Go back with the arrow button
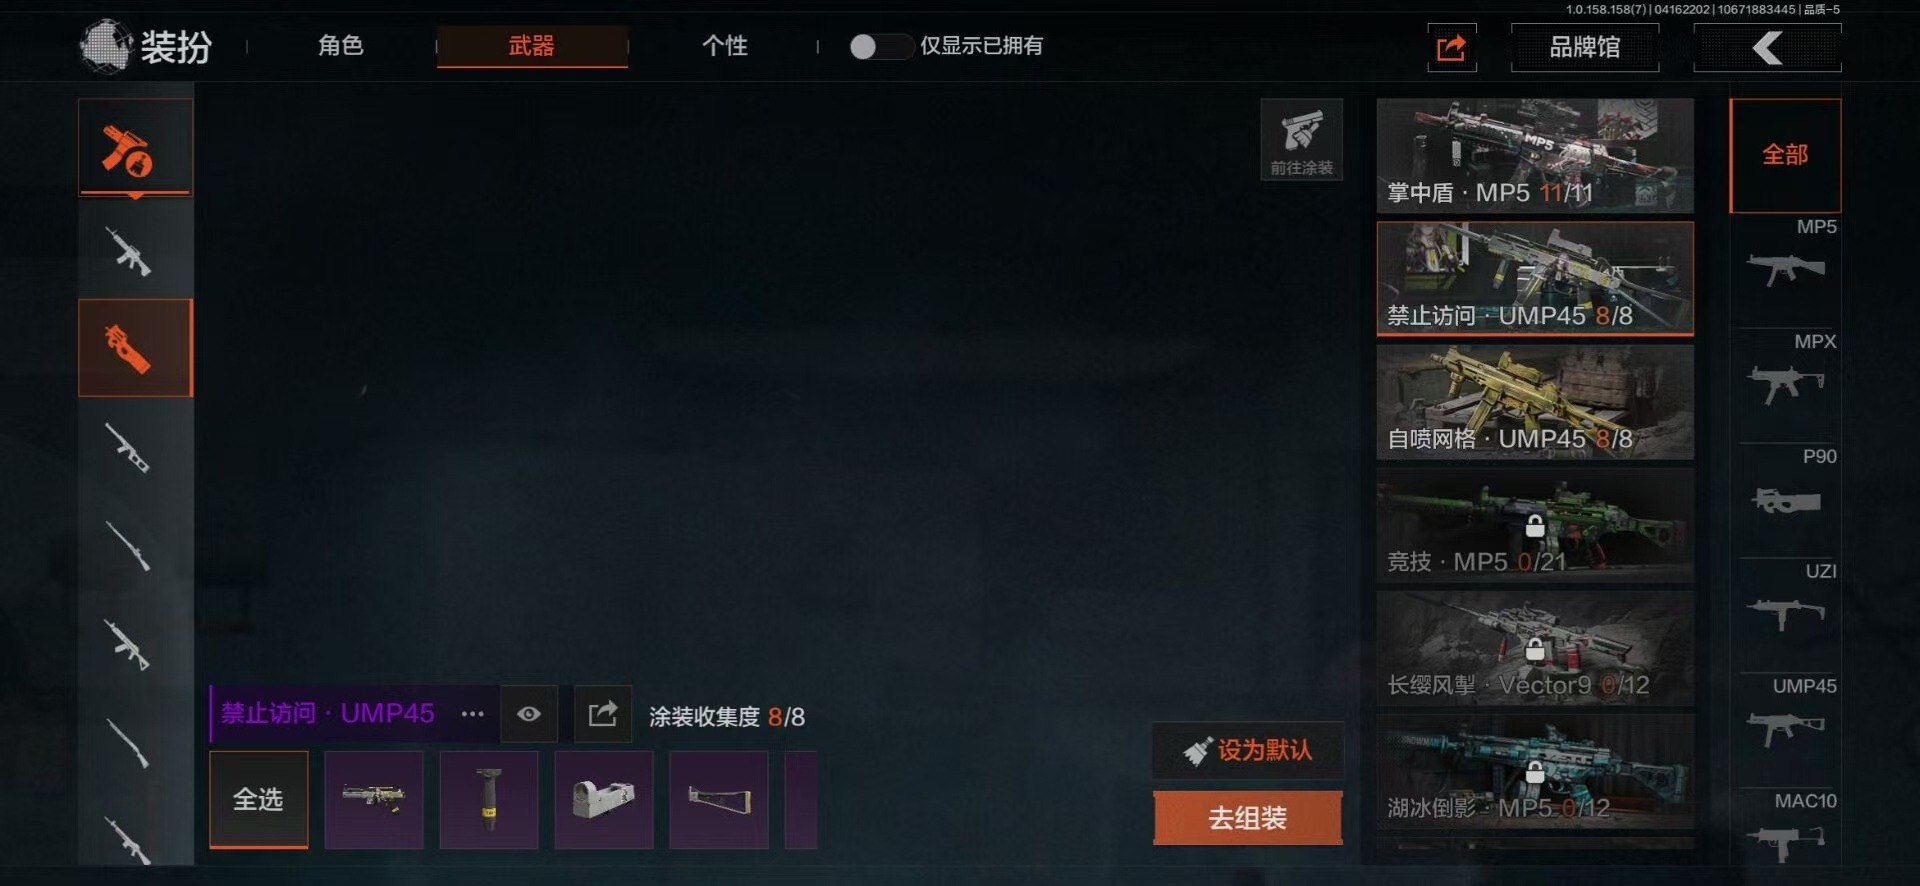 pos(1767,47)
